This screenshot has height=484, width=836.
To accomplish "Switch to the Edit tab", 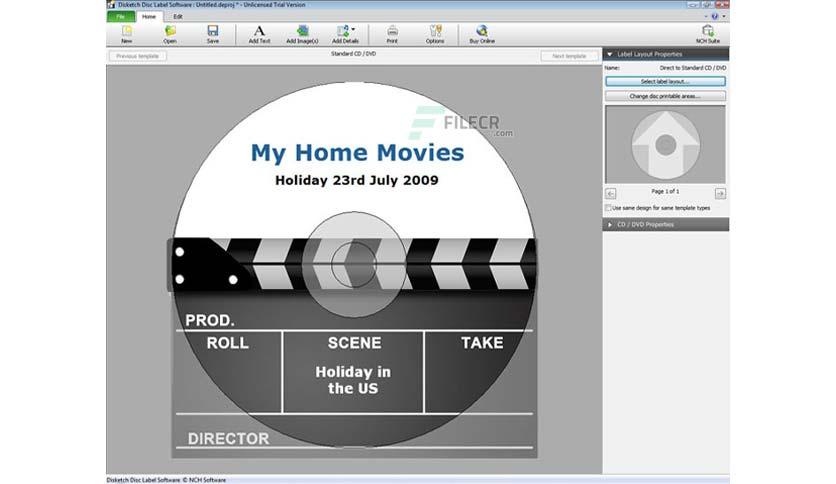I will [177, 17].
